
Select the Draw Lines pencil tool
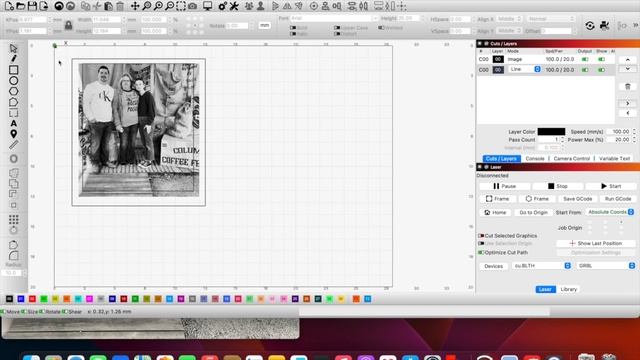(x=13, y=59)
